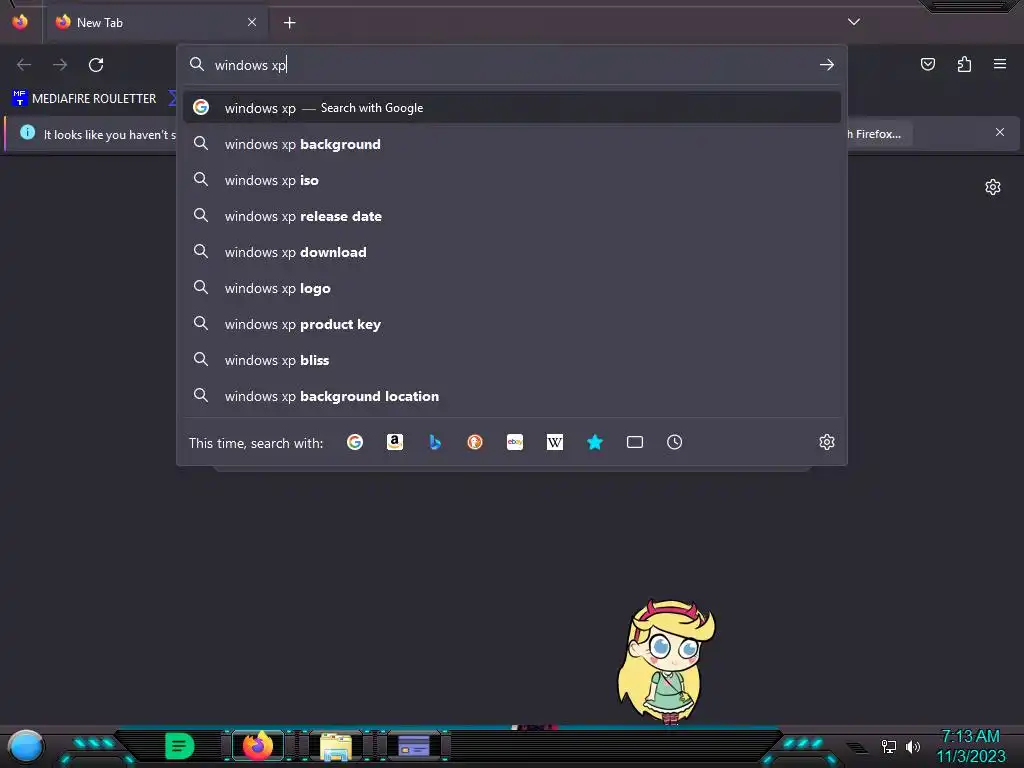Open the Firefox hamburger menu
Screen dimensions: 1024x768
point(1000,64)
